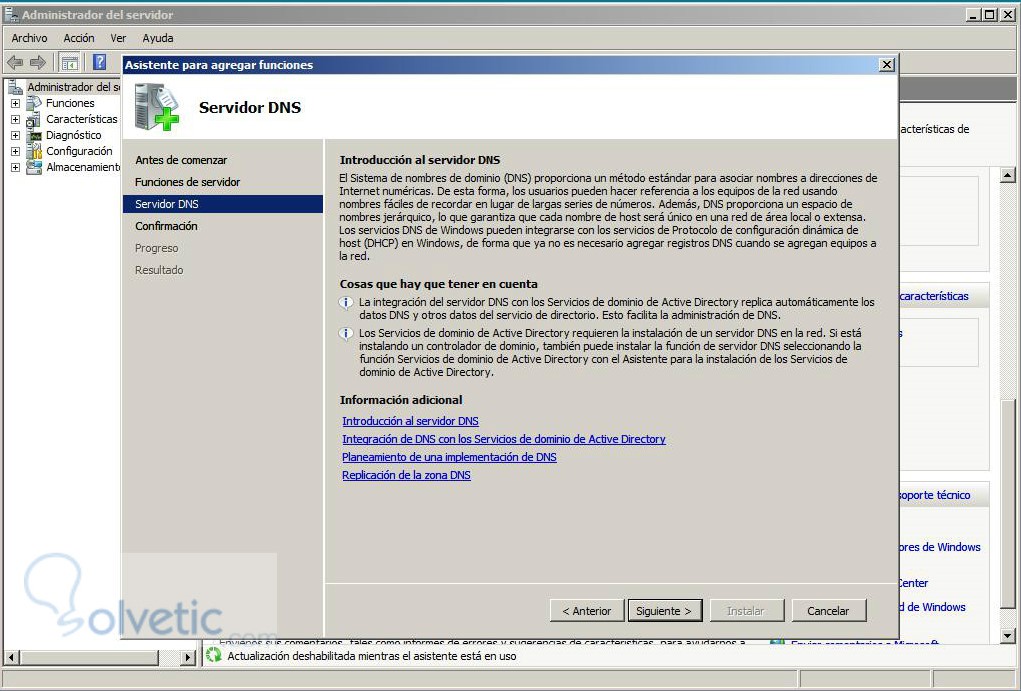Image resolution: width=1021 pixels, height=691 pixels.
Task: Select the Funciones tree item label
Action: (70, 103)
